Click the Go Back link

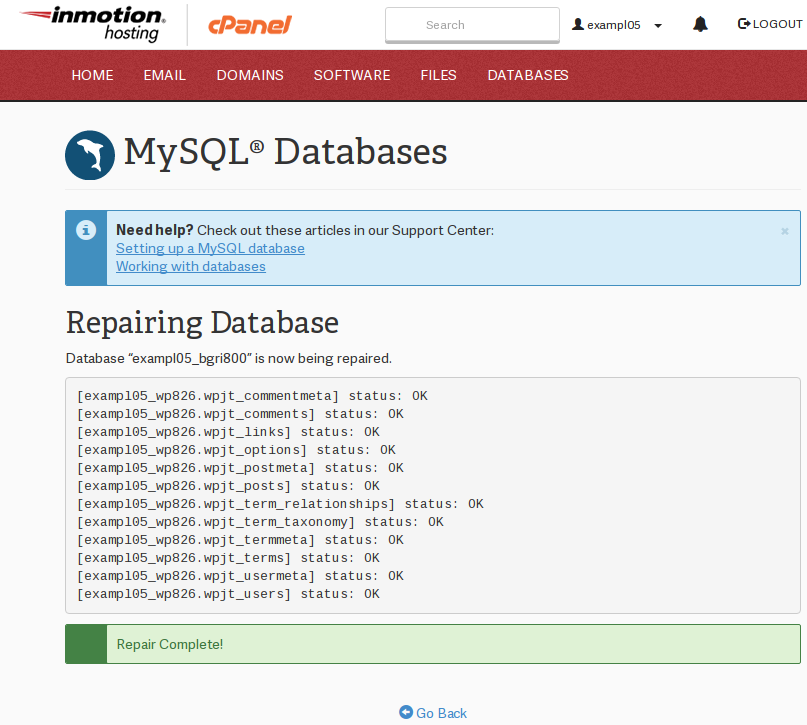point(433,713)
